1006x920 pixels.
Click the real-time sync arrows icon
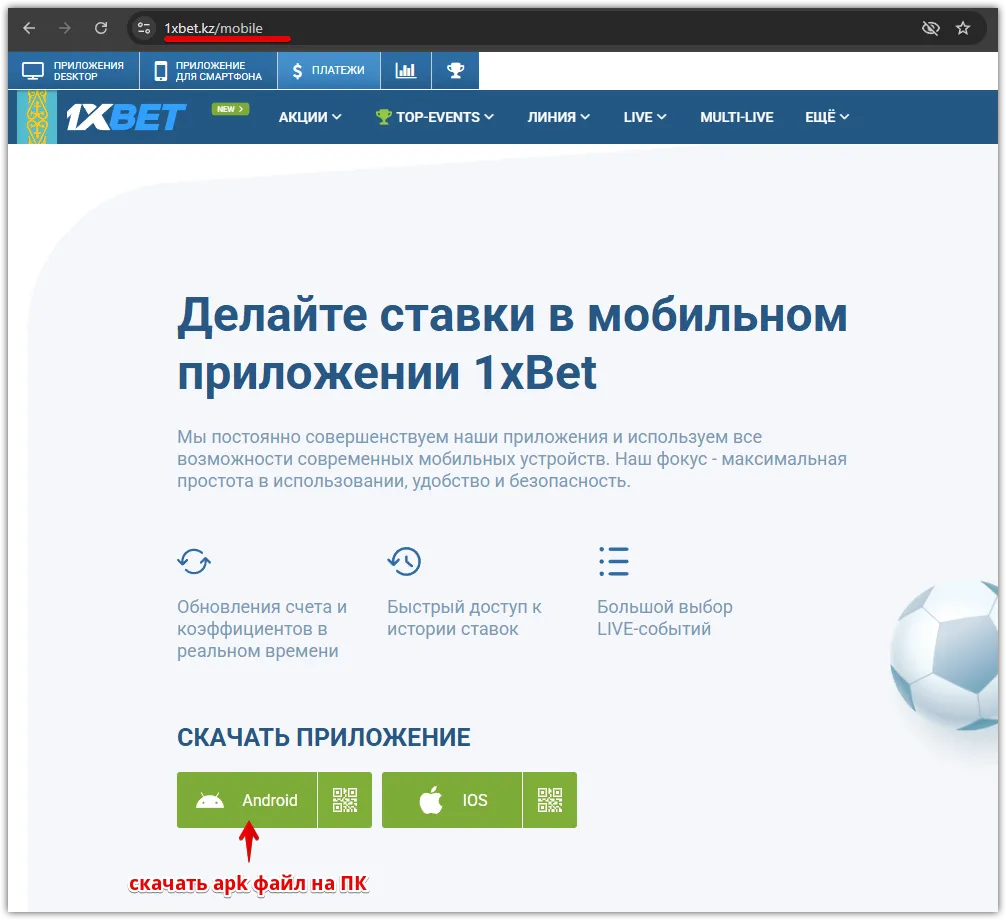click(x=194, y=561)
